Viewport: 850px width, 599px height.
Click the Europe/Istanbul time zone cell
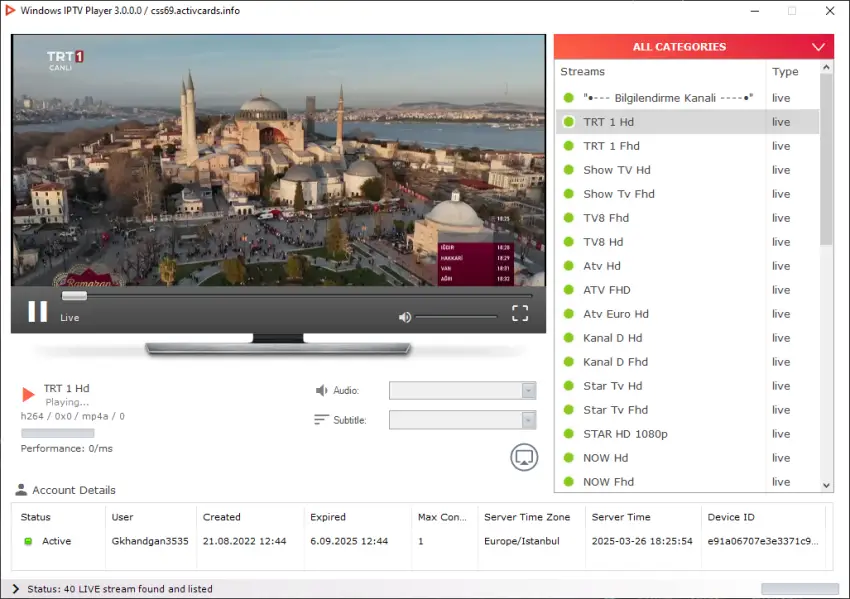[521, 541]
